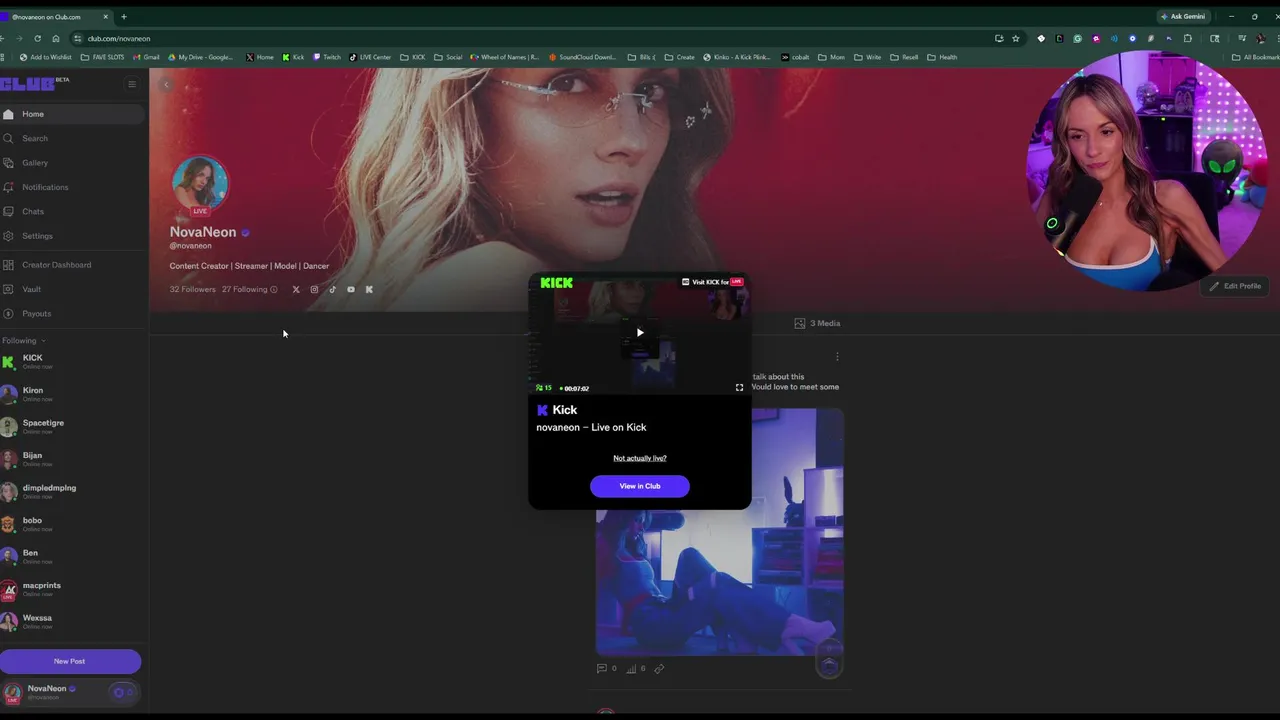Bookmark this page with the star icon

[x=1016, y=38]
